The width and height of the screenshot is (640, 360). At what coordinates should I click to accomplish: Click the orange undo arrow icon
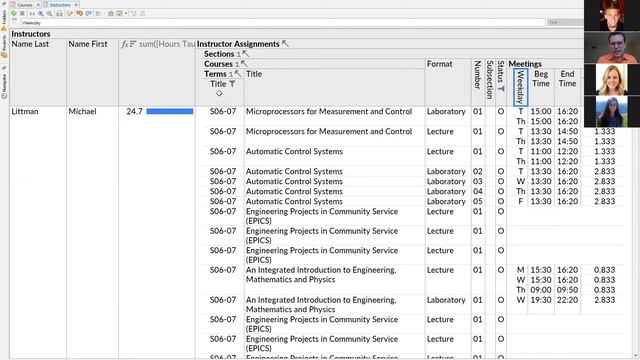click(x=80, y=13)
